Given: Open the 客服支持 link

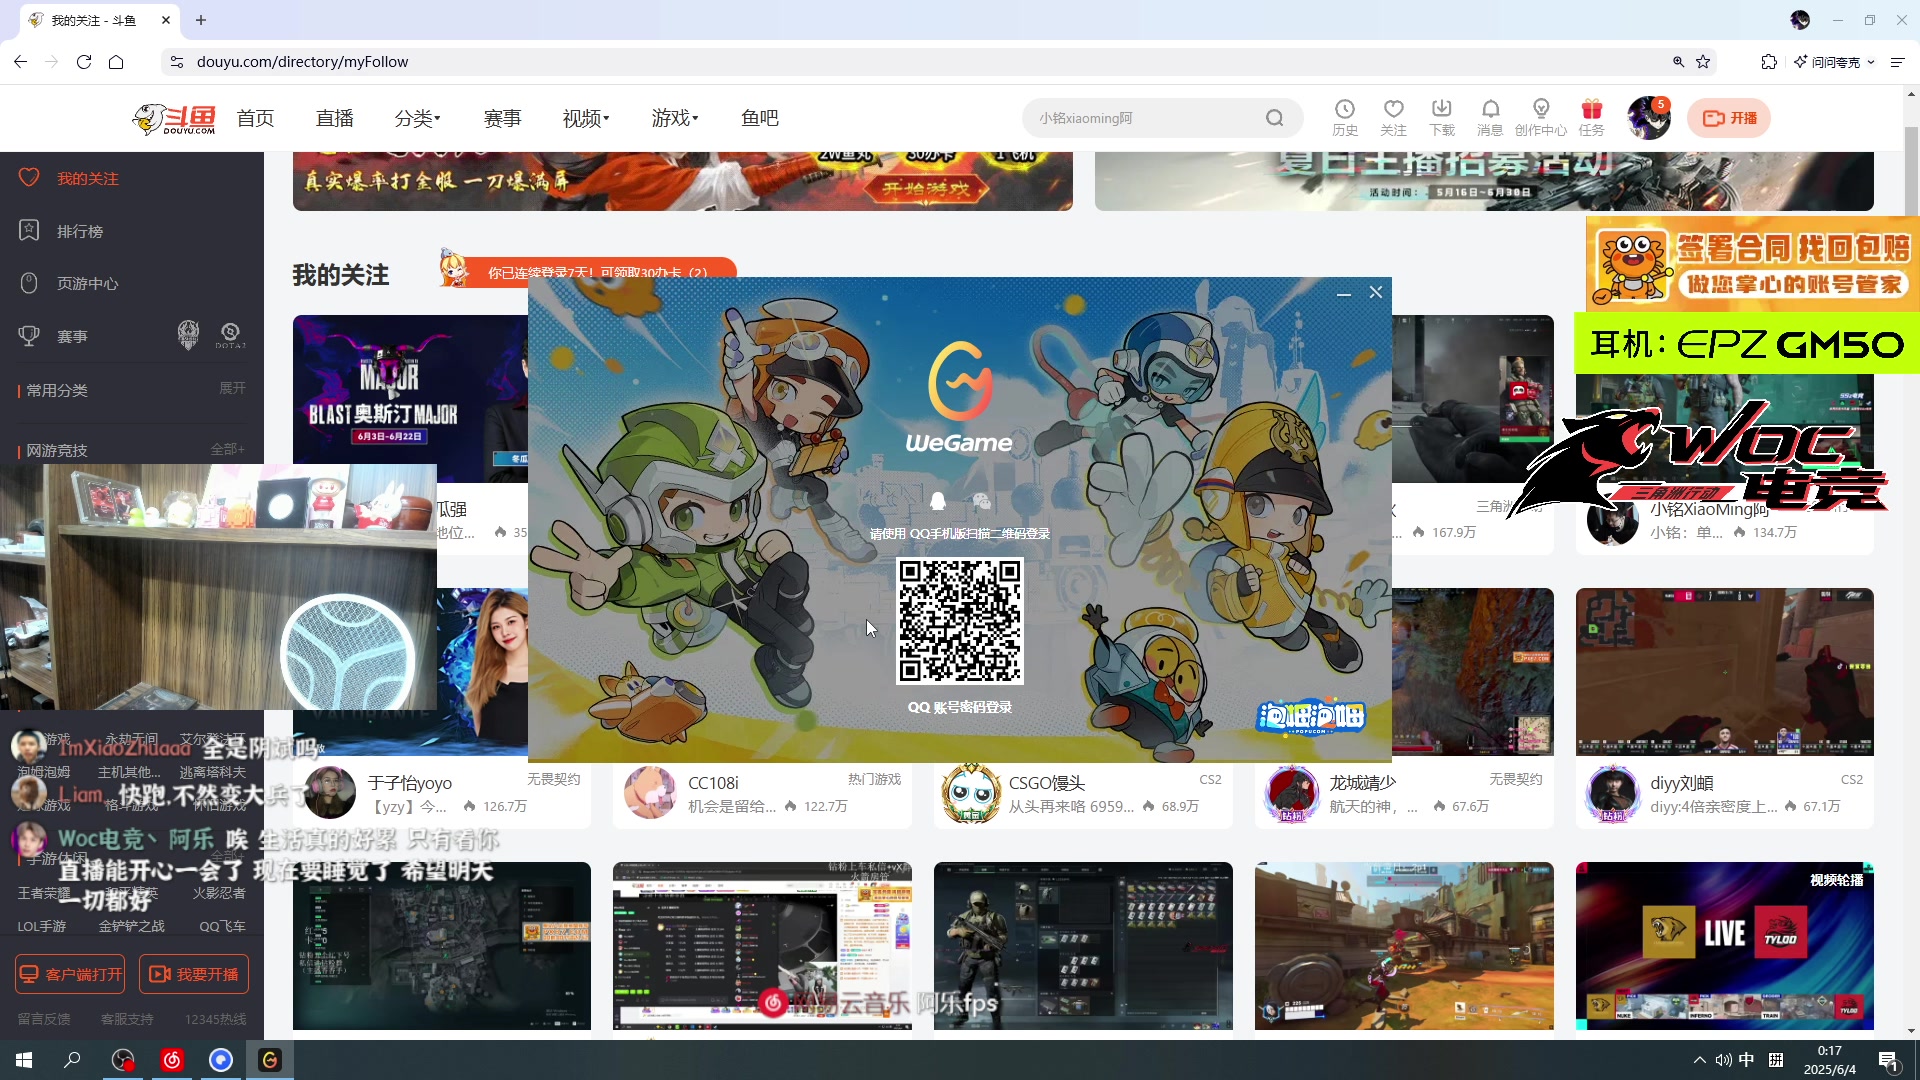Looking at the screenshot, I should point(127,1019).
